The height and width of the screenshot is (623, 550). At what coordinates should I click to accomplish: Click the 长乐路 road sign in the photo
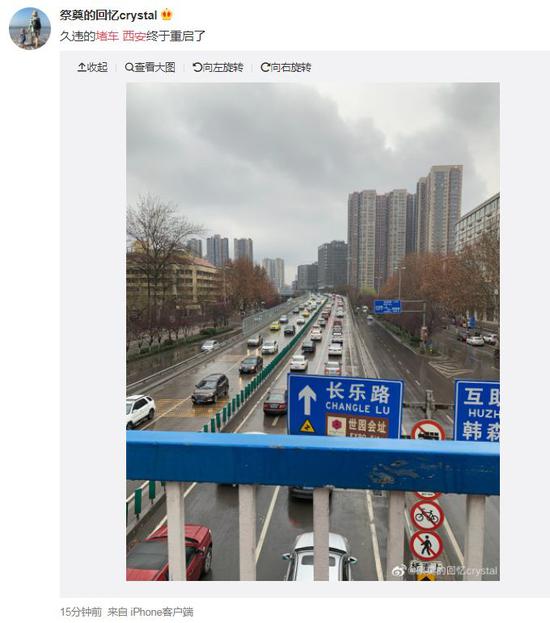tap(345, 406)
